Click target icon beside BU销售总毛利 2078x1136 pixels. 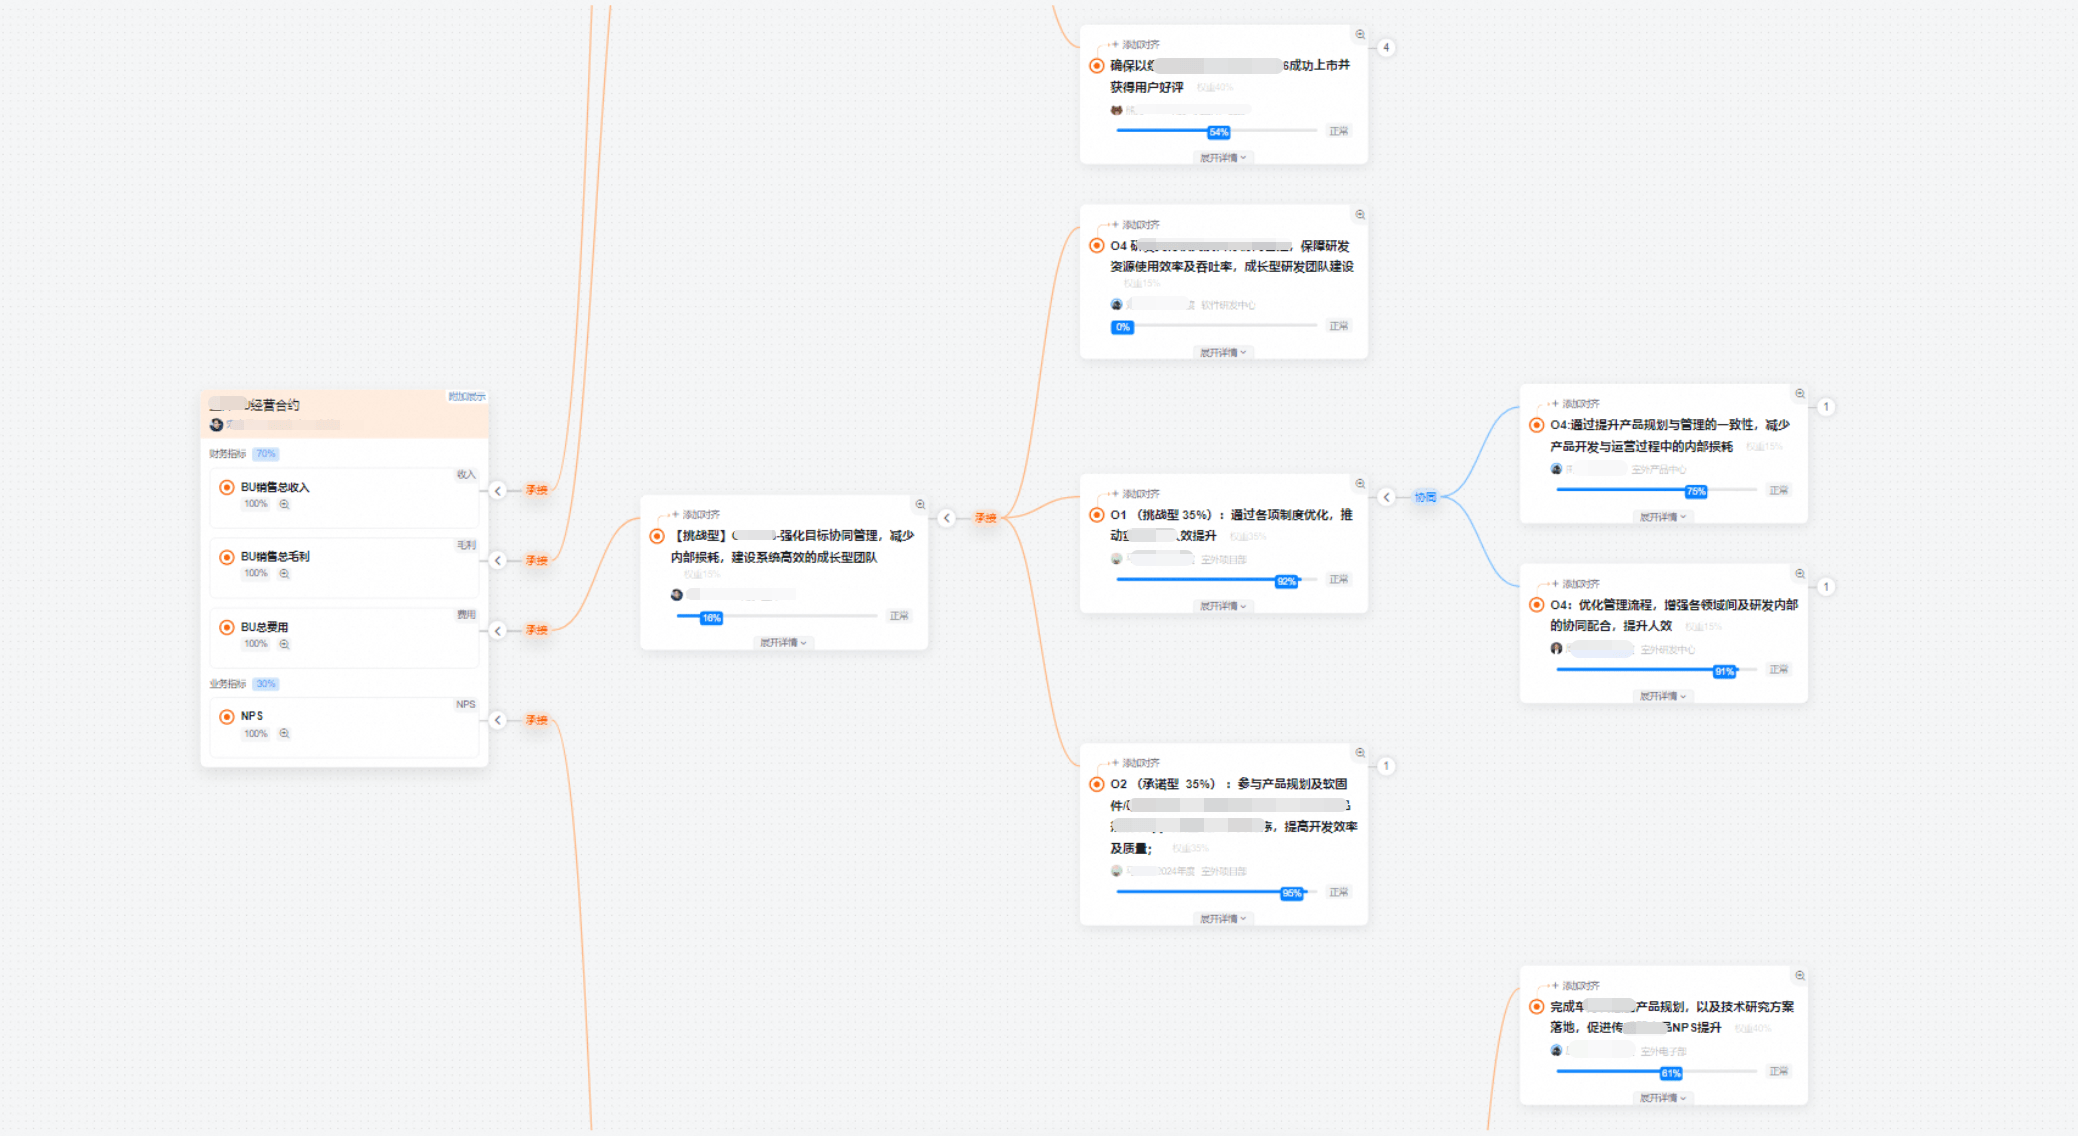coord(227,557)
